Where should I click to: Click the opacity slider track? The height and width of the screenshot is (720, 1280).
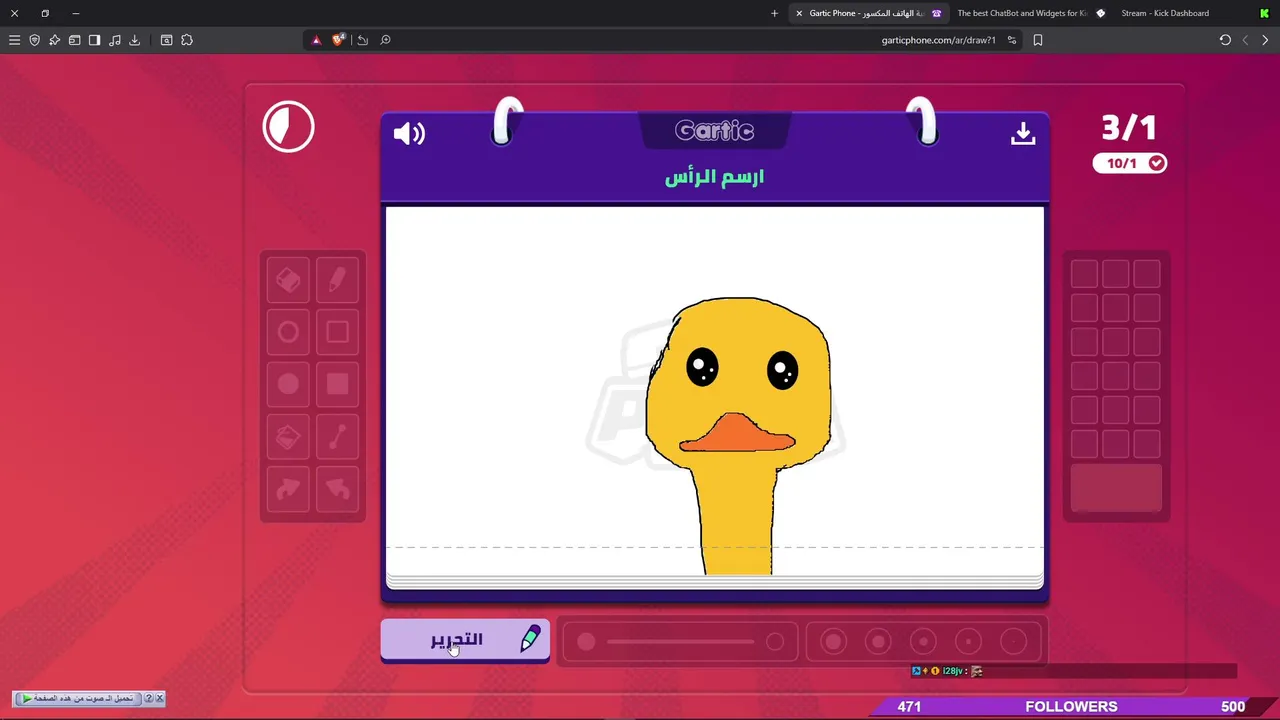pyautogui.click(x=680, y=642)
